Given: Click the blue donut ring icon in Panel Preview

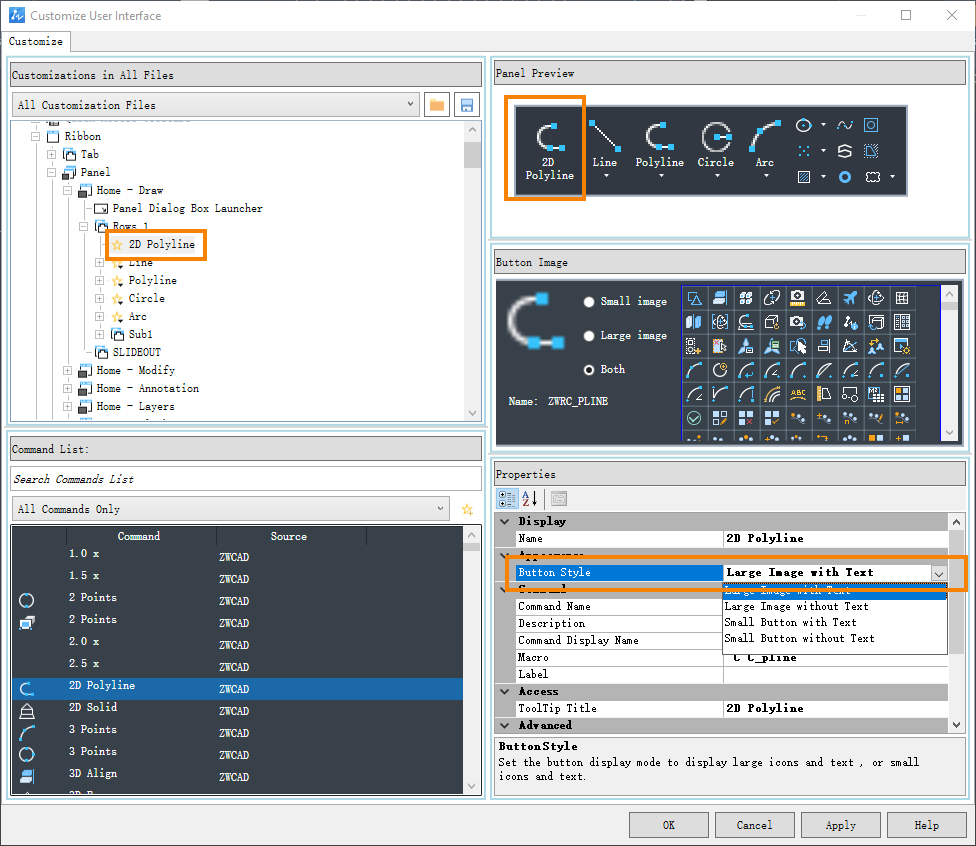Looking at the screenshot, I should [x=845, y=177].
